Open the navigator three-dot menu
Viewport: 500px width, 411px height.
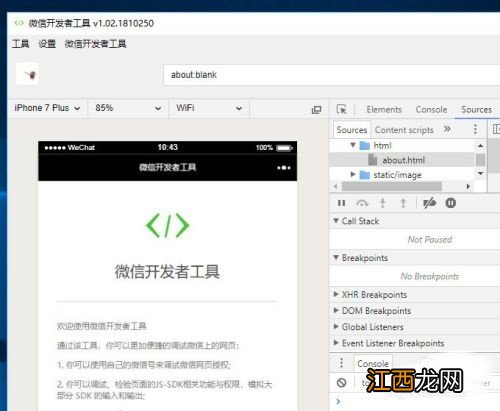[x=475, y=129]
